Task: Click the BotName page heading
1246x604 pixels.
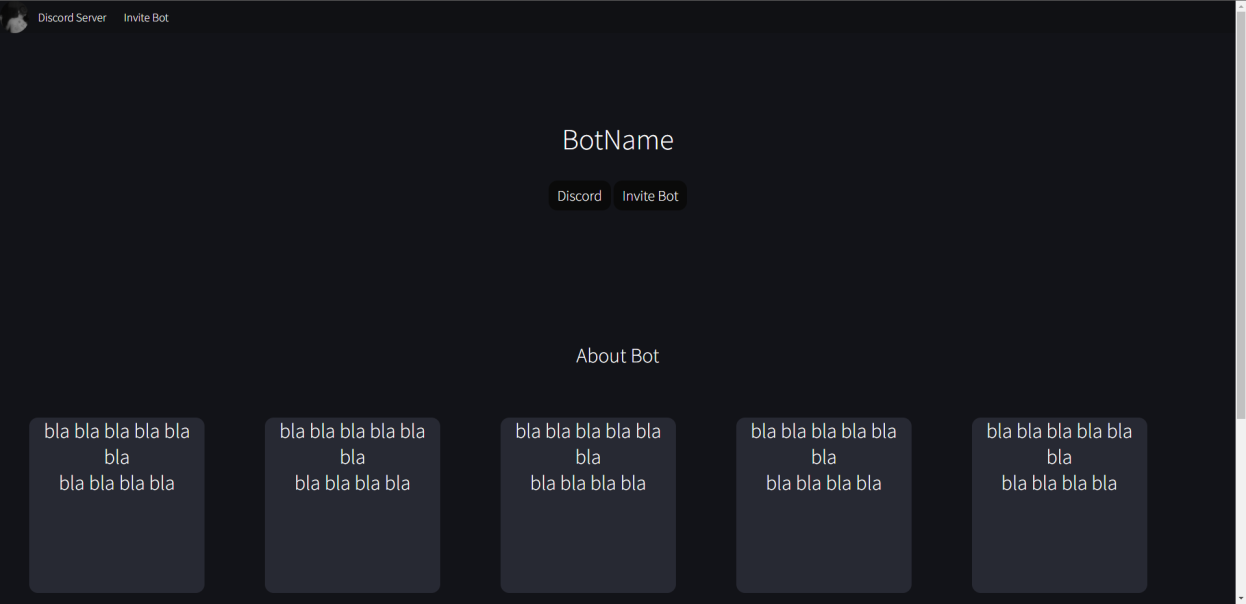Action: (617, 140)
